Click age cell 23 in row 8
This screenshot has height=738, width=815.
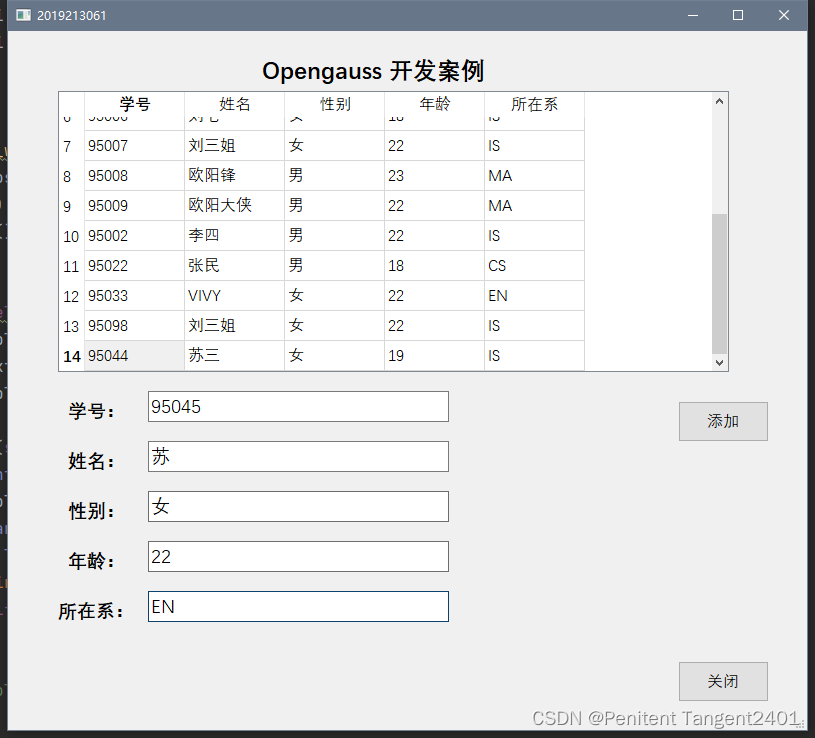point(435,176)
